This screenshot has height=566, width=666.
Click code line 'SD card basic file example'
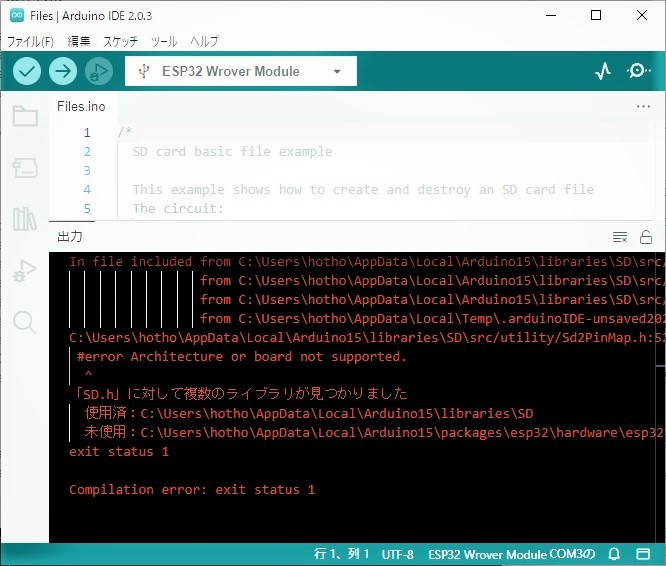click(x=232, y=152)
